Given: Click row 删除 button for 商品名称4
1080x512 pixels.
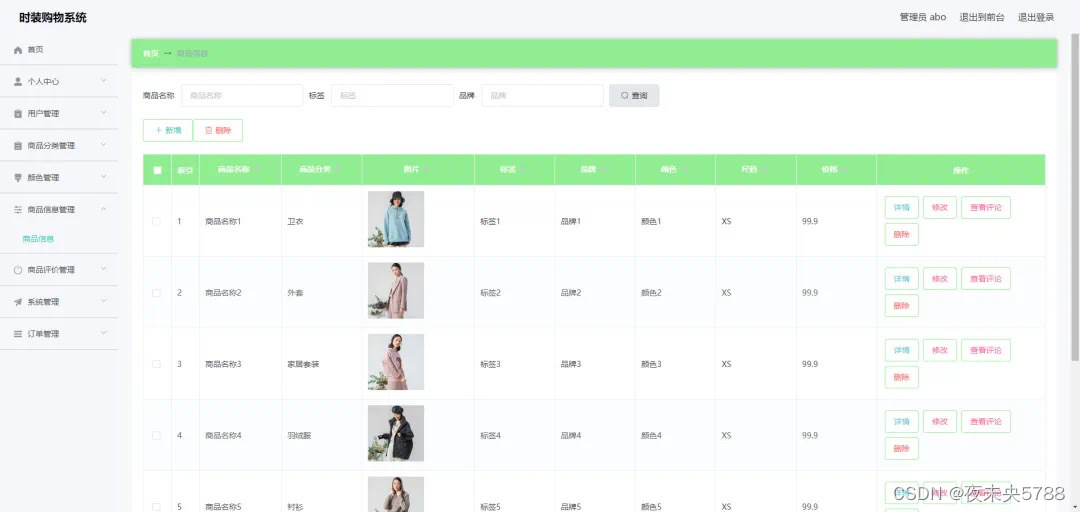Looking at the screenshot, I should [902, 449].
